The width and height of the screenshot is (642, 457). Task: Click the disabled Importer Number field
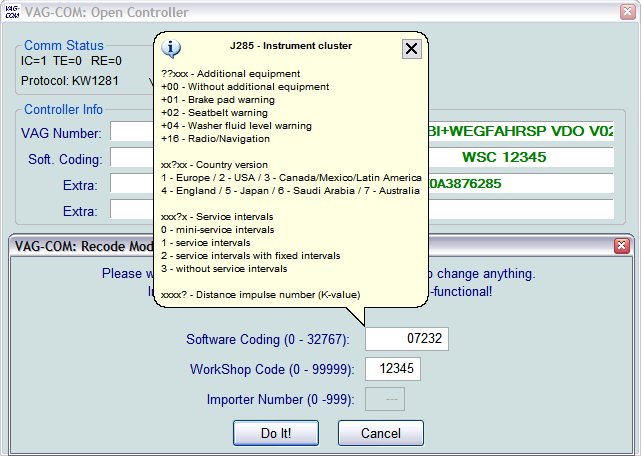pyautogui.click(x=385, y=399)
